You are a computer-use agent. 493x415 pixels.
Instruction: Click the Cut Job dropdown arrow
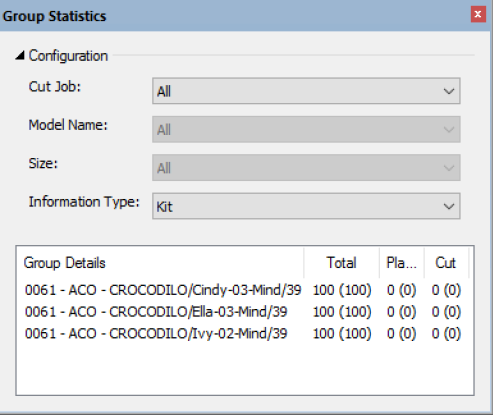point(449,91)
